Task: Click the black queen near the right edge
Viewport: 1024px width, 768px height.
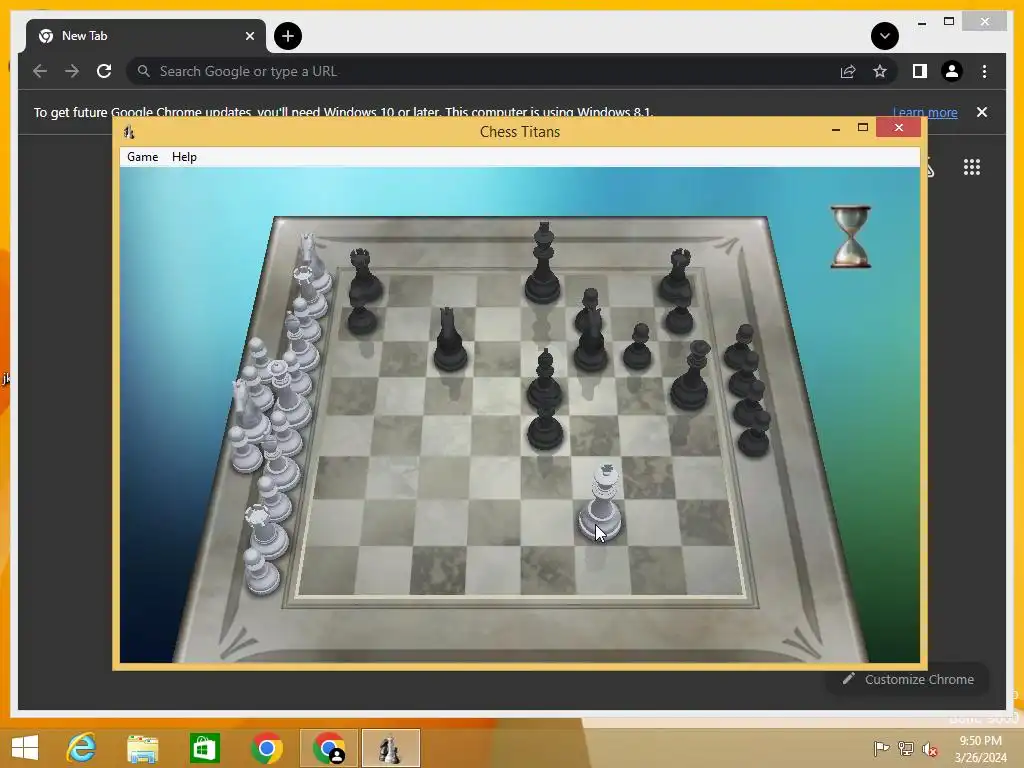Action: [x=691, y=376]
